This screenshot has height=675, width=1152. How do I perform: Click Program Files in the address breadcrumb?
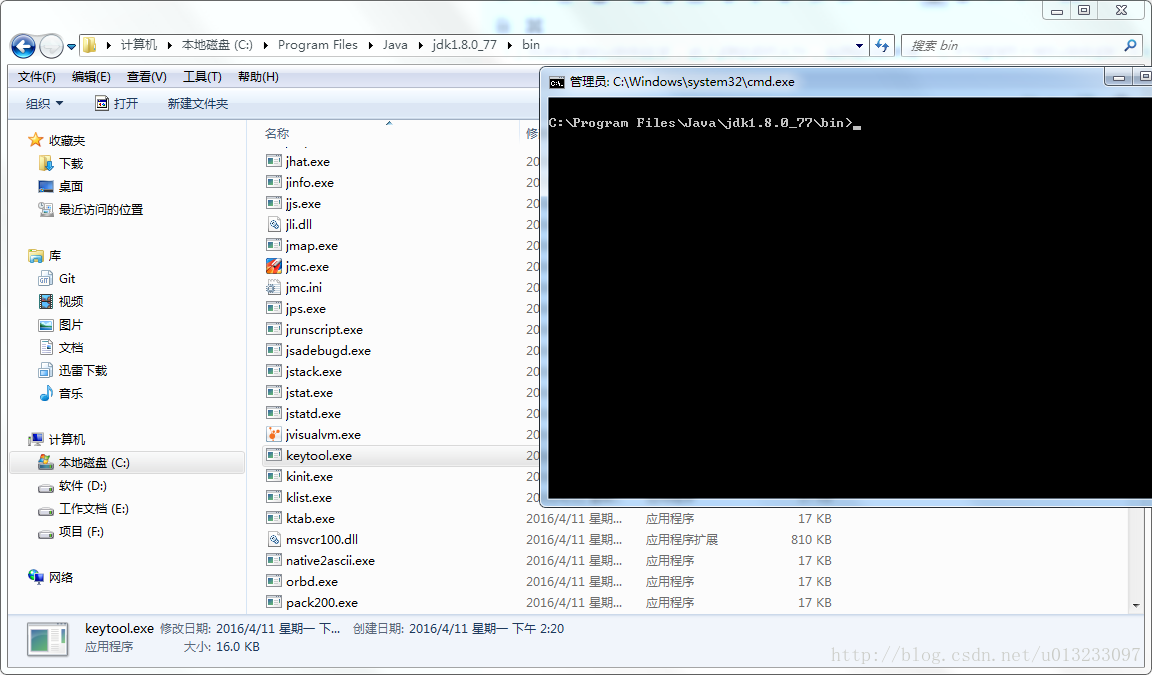317,45
